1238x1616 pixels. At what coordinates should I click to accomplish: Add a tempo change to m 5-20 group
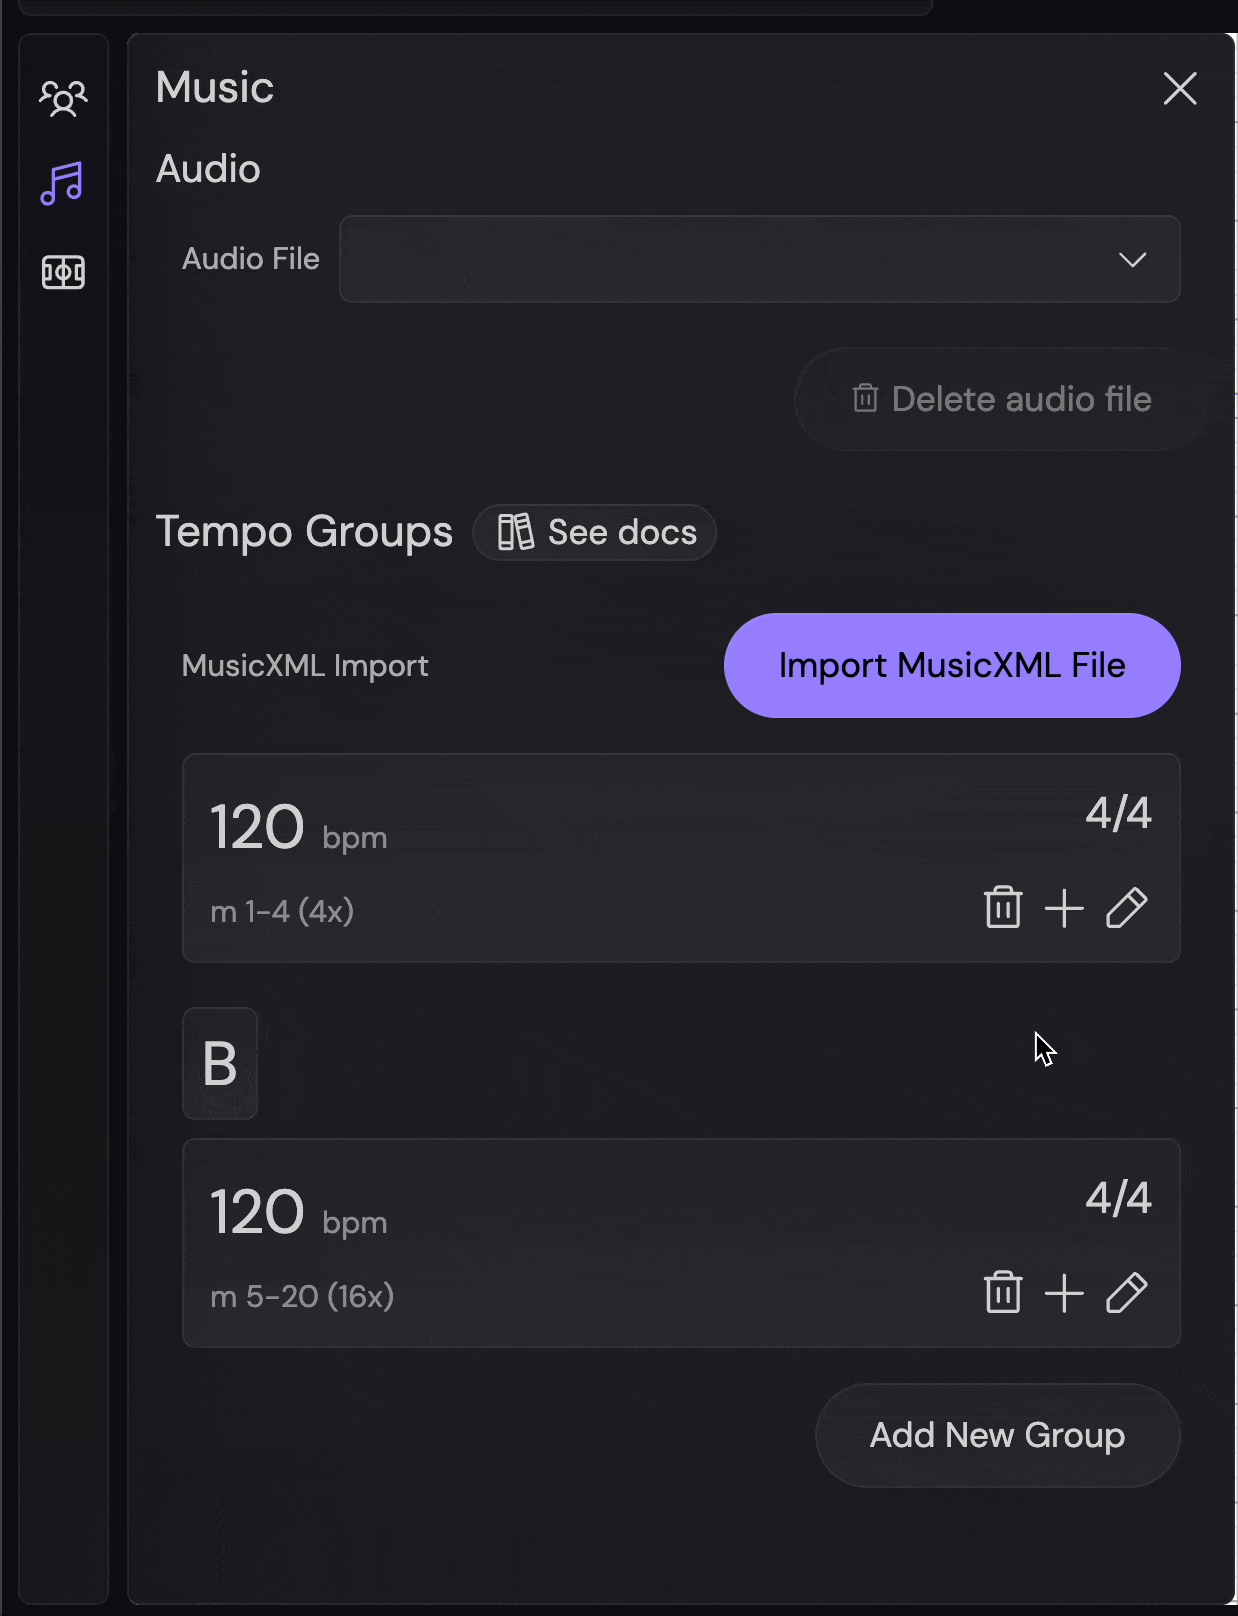point(1064,1293)
